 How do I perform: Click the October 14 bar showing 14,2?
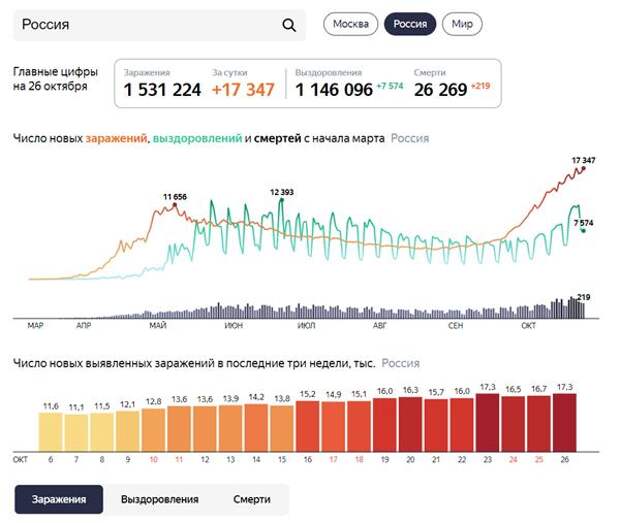tap(256, 428)
